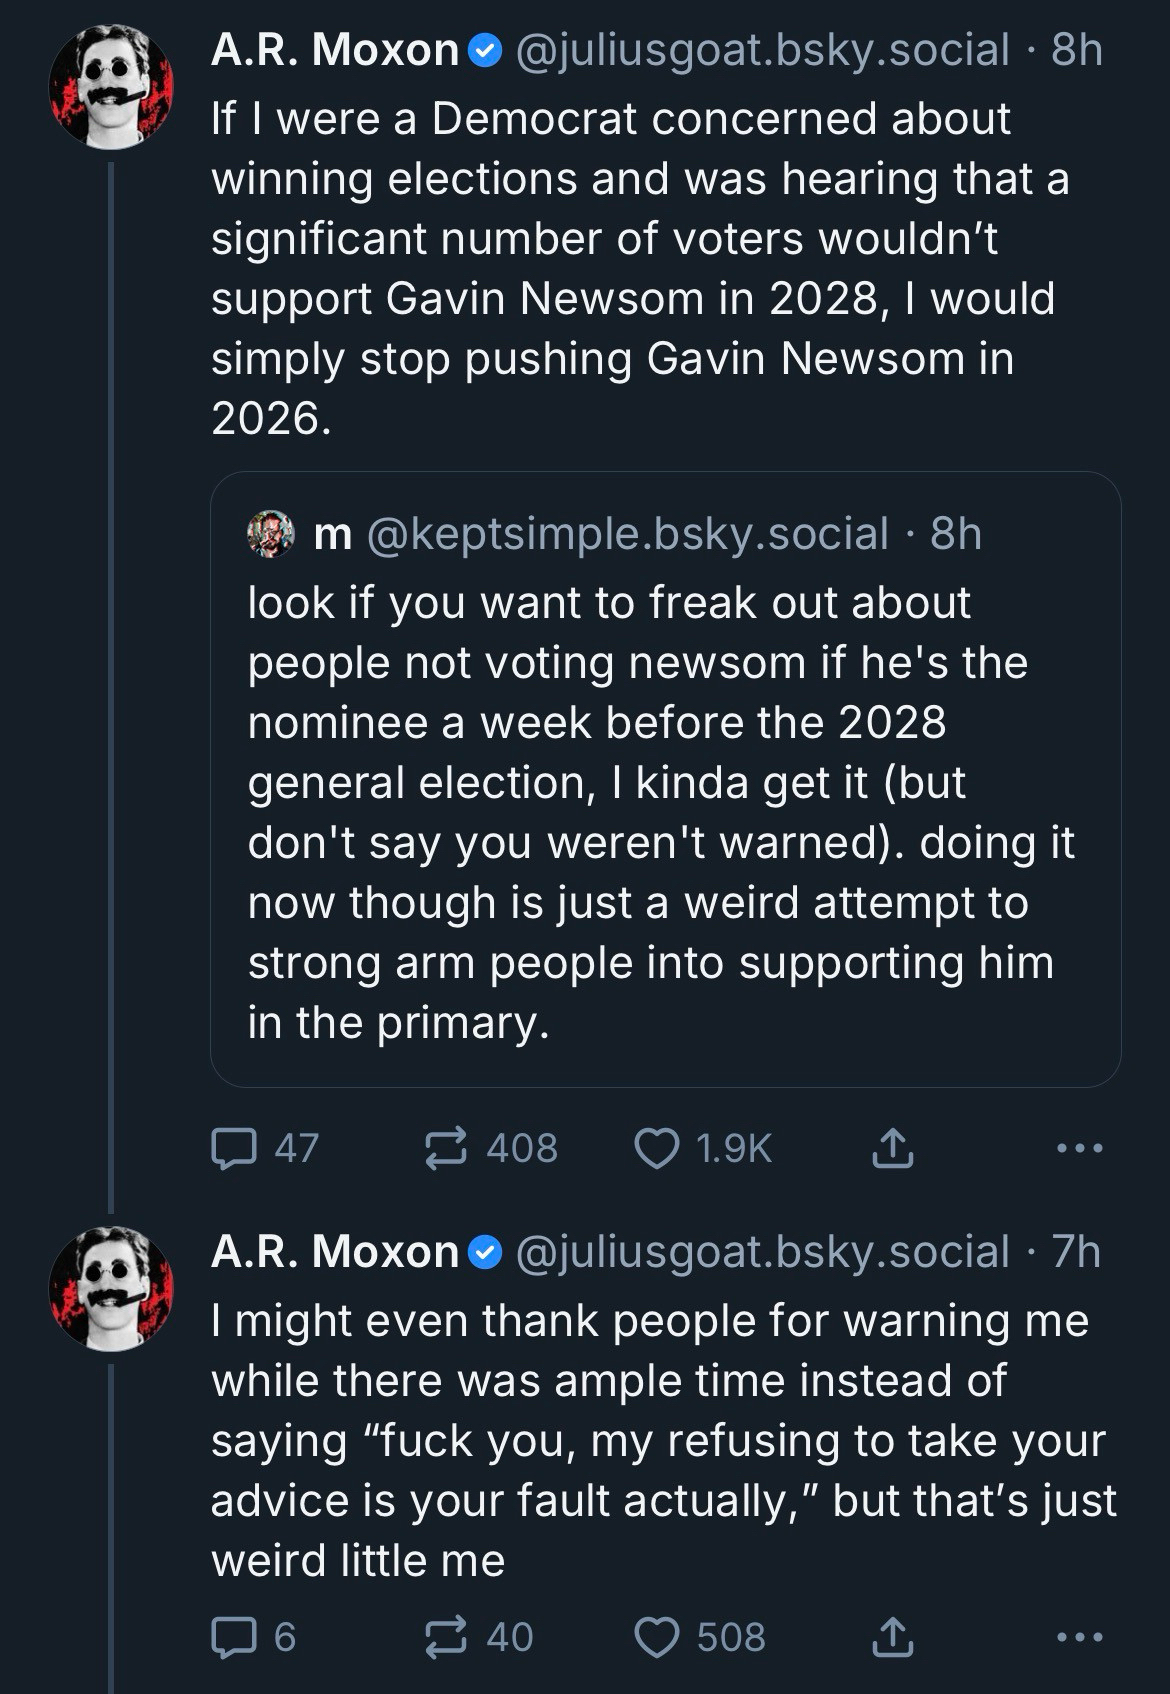
Task: Like the post with 508 likes
Action: (x=657, y=1637)
